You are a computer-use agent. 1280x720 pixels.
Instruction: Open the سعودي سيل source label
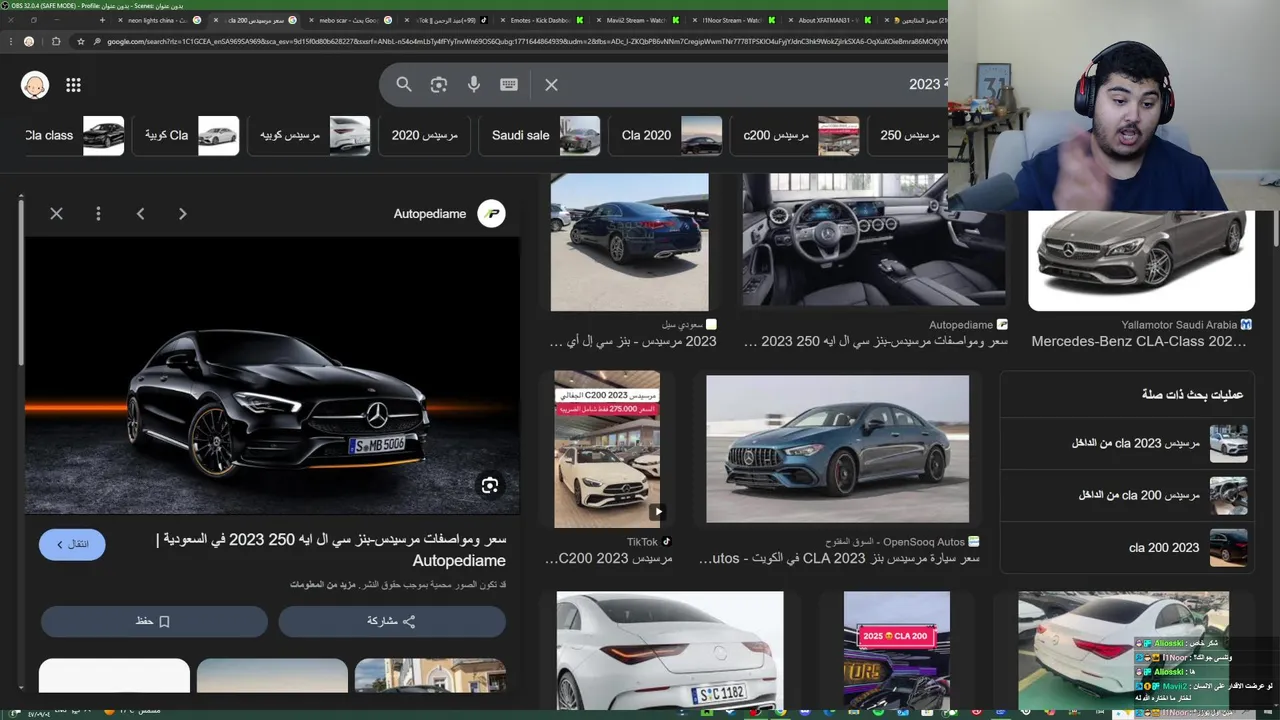(689, 325)
